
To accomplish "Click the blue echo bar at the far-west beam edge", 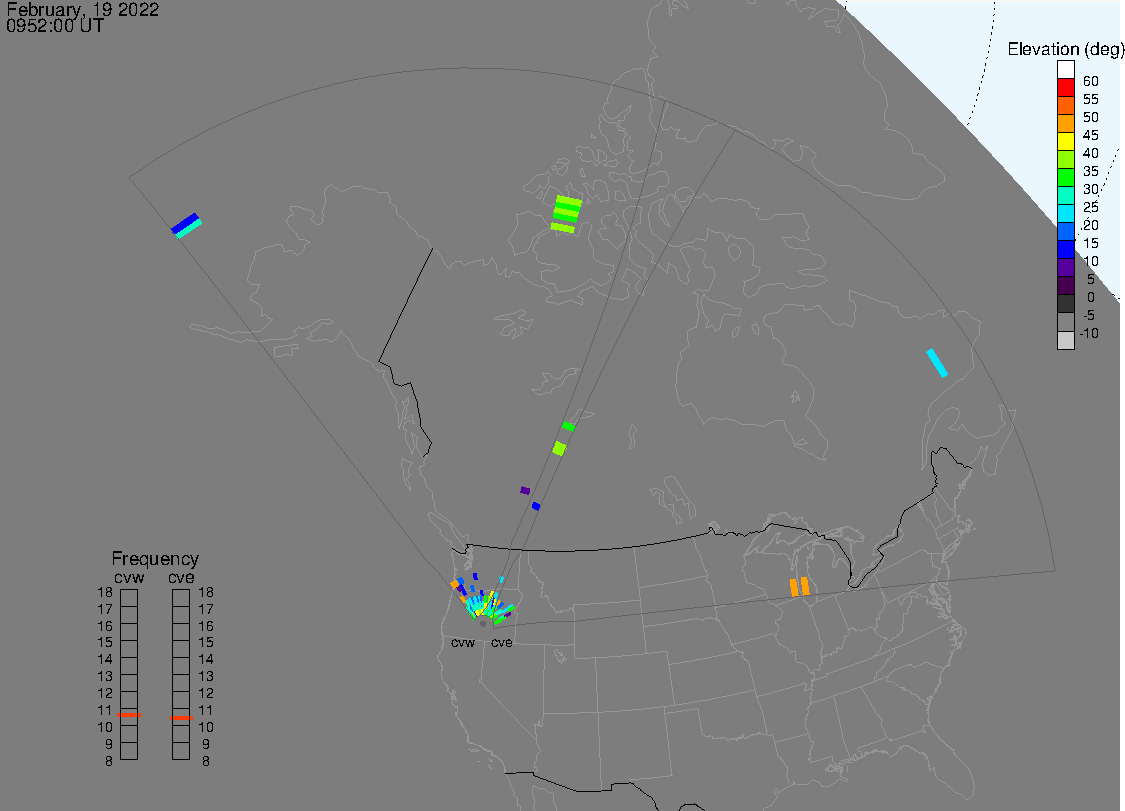I will coord(186,225).
